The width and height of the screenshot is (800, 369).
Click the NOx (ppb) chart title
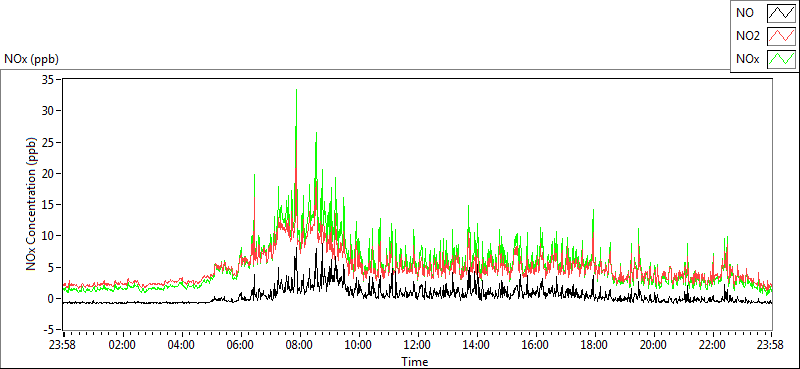(x=31, y=59)
